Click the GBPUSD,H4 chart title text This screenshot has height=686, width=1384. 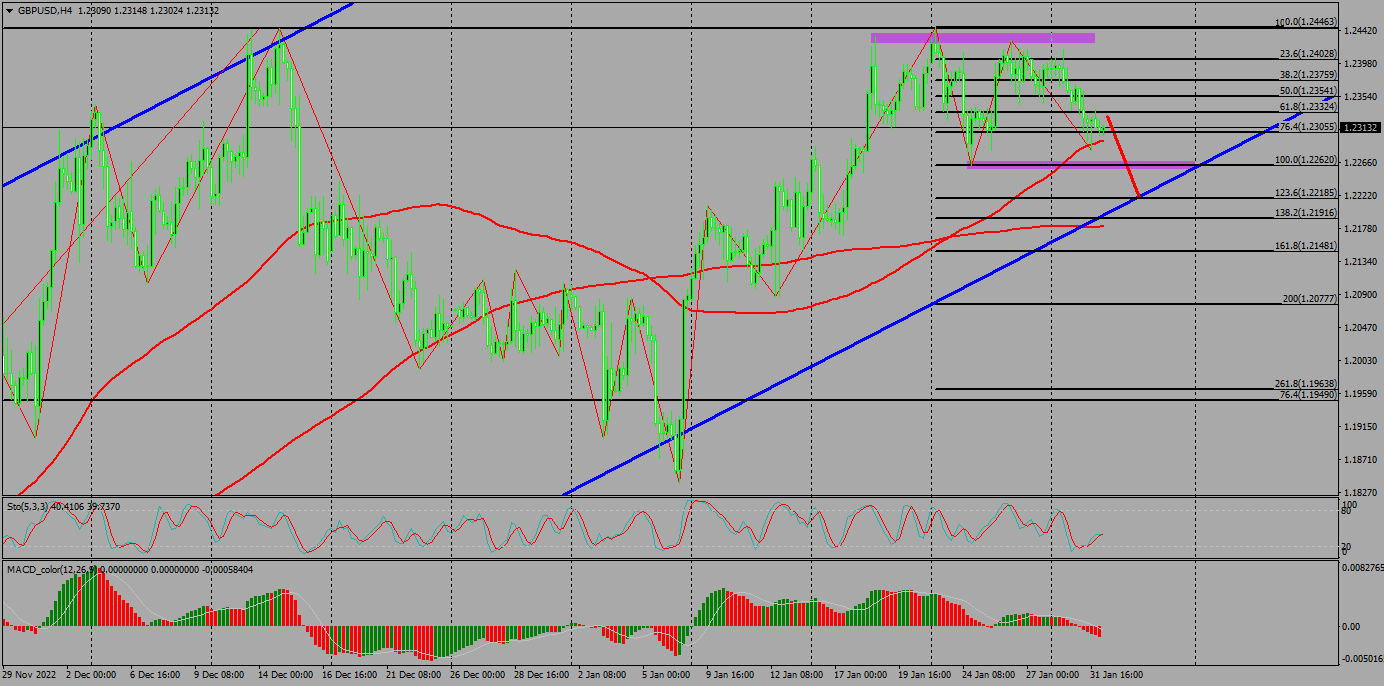[45, 10]
